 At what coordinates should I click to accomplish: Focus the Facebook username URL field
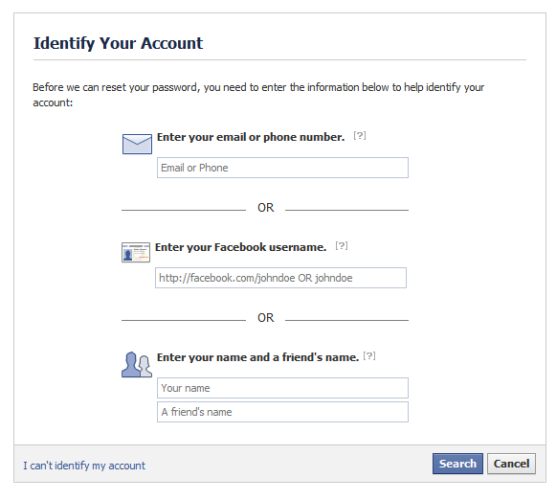click(281, 278)
